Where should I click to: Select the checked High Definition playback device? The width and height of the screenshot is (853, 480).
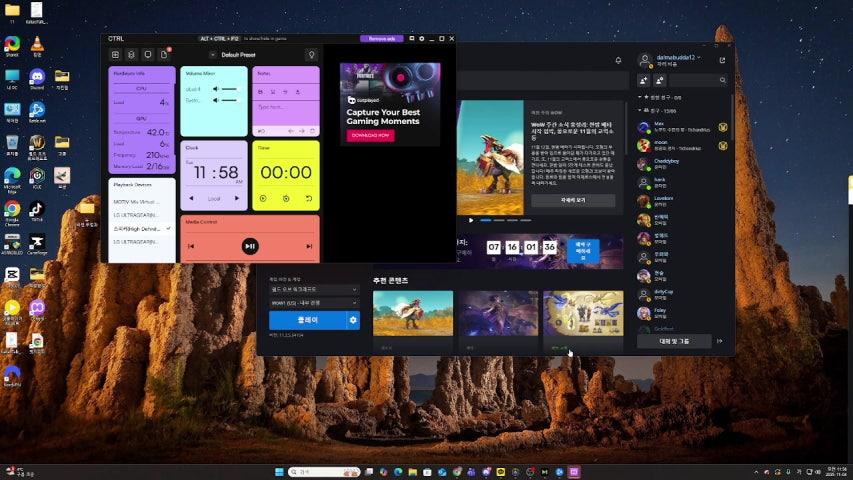coord(140,228)
